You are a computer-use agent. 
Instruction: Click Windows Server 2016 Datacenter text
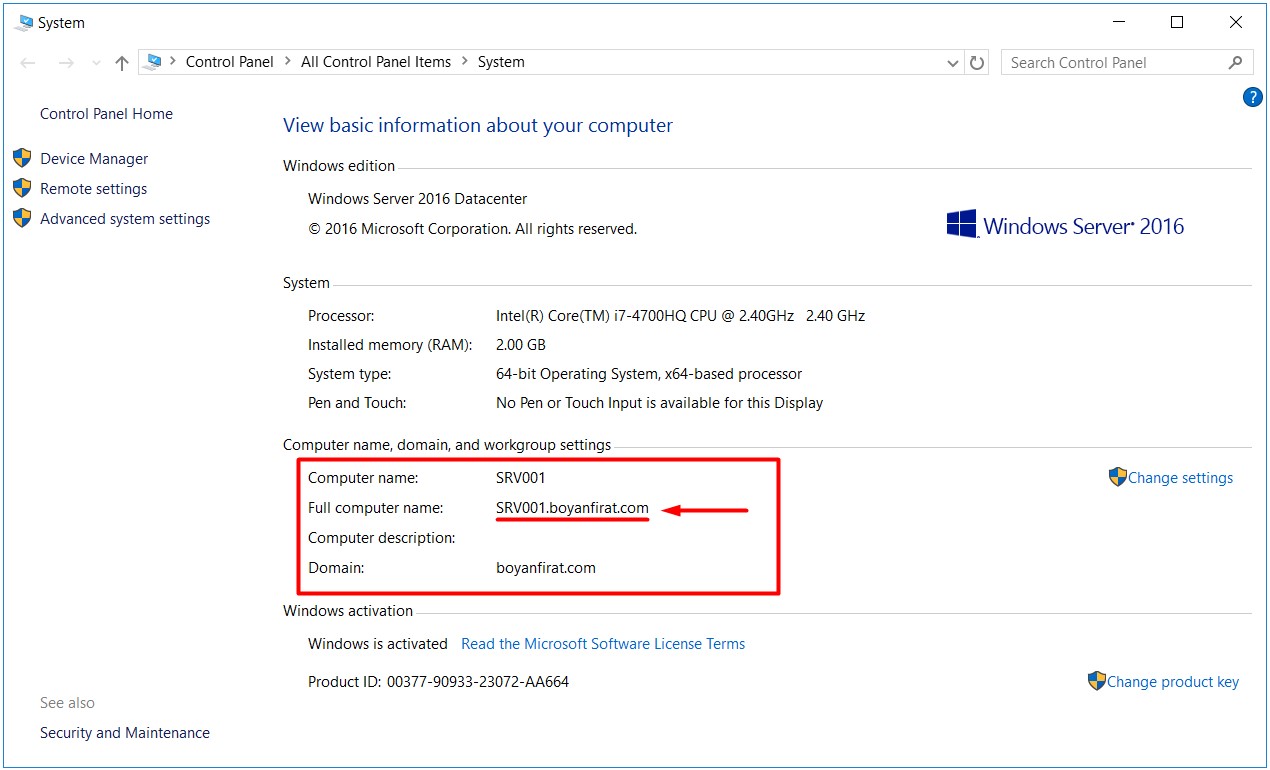418,199
